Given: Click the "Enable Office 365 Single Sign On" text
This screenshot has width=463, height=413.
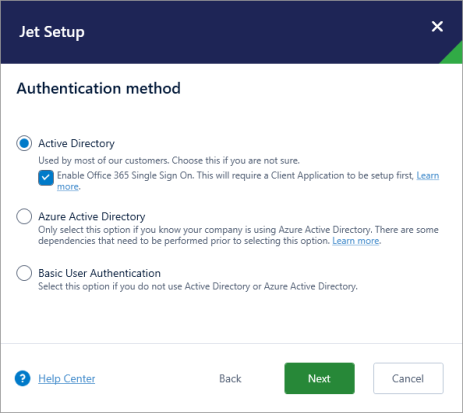Looking at the screenshot, I should [125, 175].
